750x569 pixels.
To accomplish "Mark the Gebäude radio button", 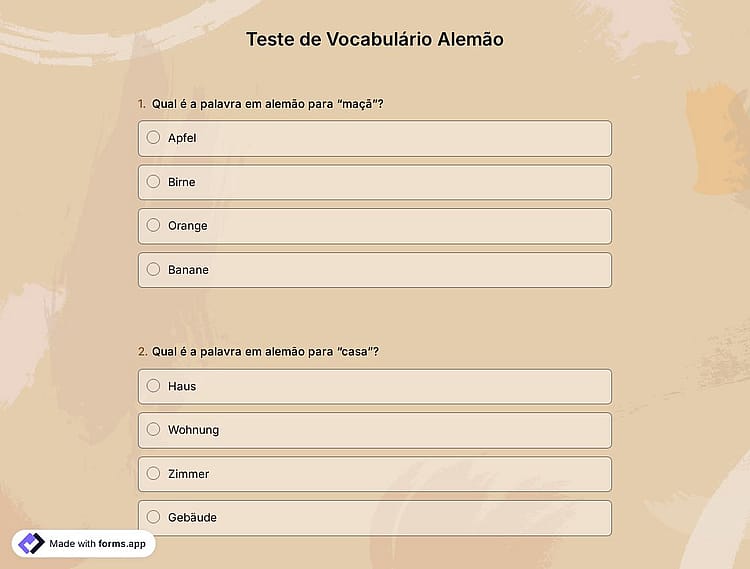I will coord(153,517).
